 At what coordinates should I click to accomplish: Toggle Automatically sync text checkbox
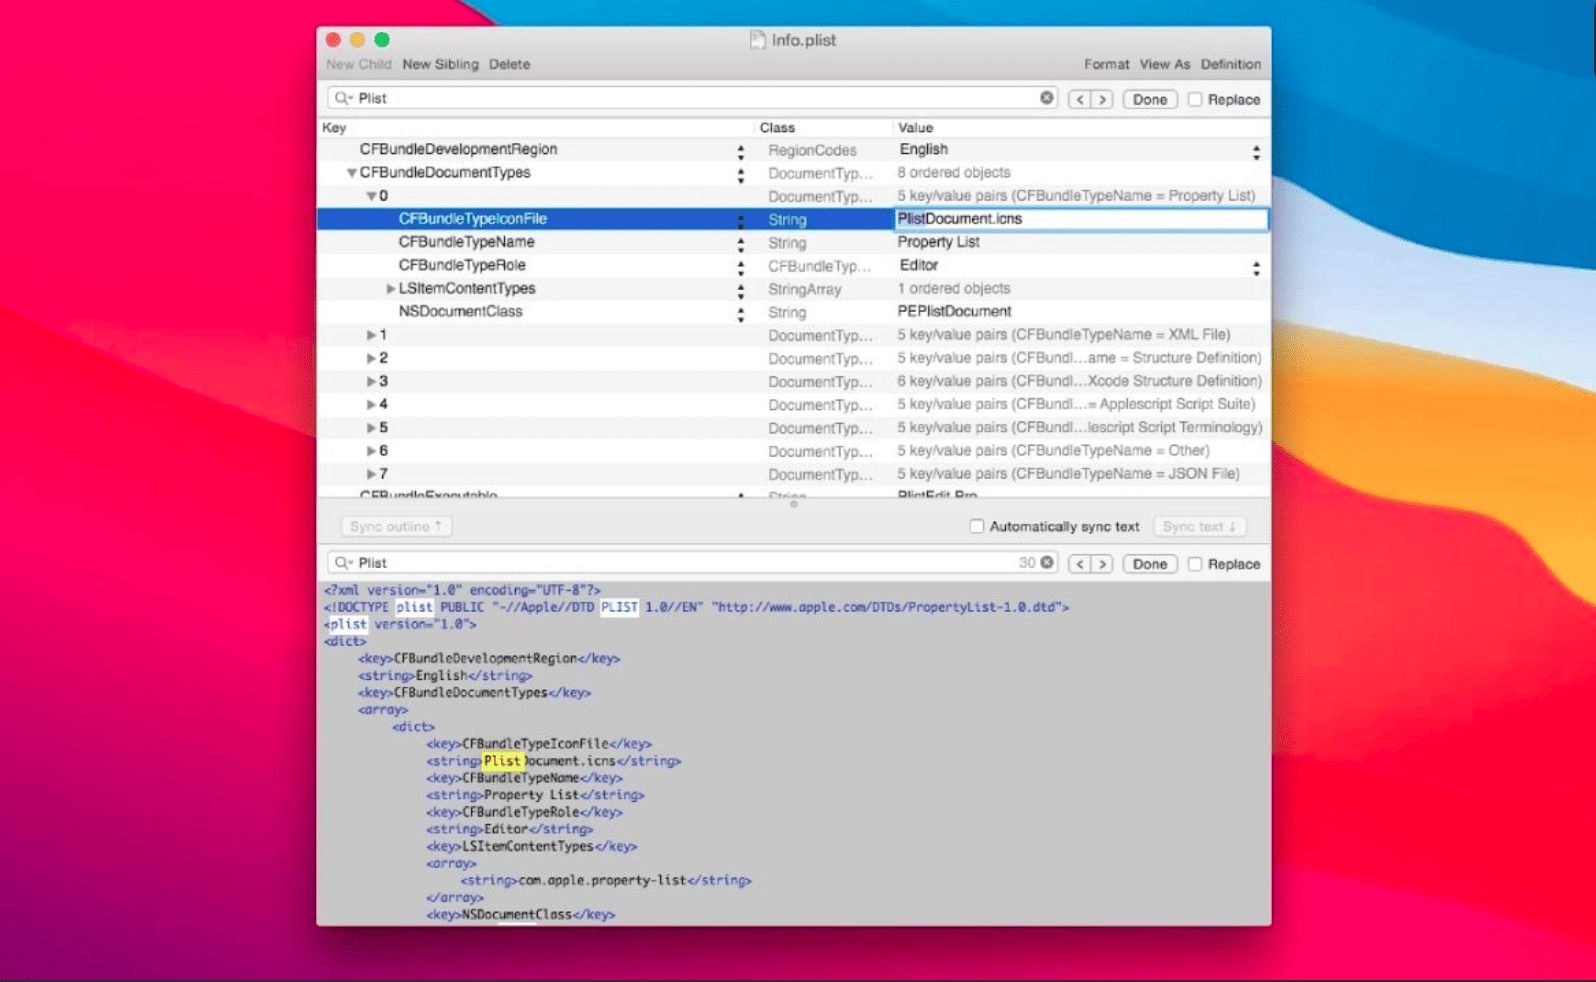point(977,526)
